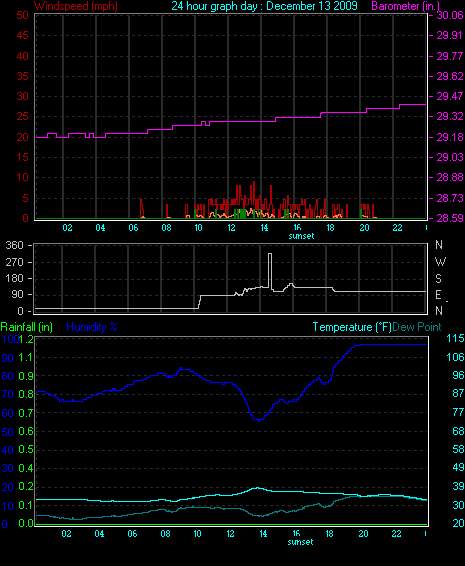465x566 pixels.
Task: Select the W compass direction label
Action: pos(440,262)
